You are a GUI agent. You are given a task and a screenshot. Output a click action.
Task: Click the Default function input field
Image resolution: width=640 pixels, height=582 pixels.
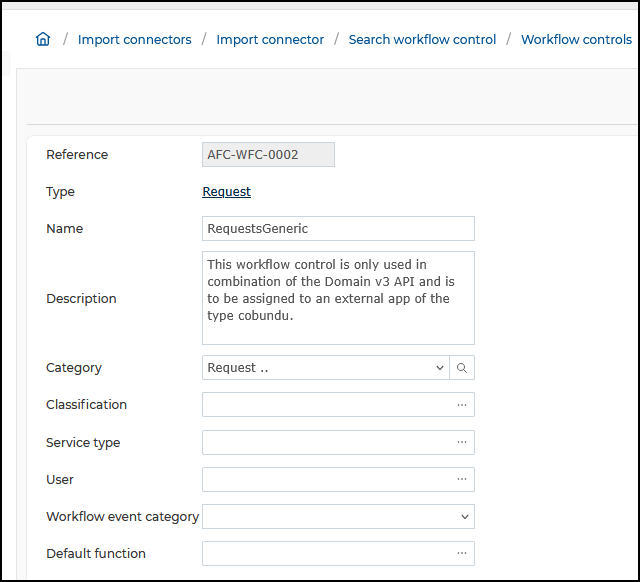pyautogui.click(x=338, y=553)
